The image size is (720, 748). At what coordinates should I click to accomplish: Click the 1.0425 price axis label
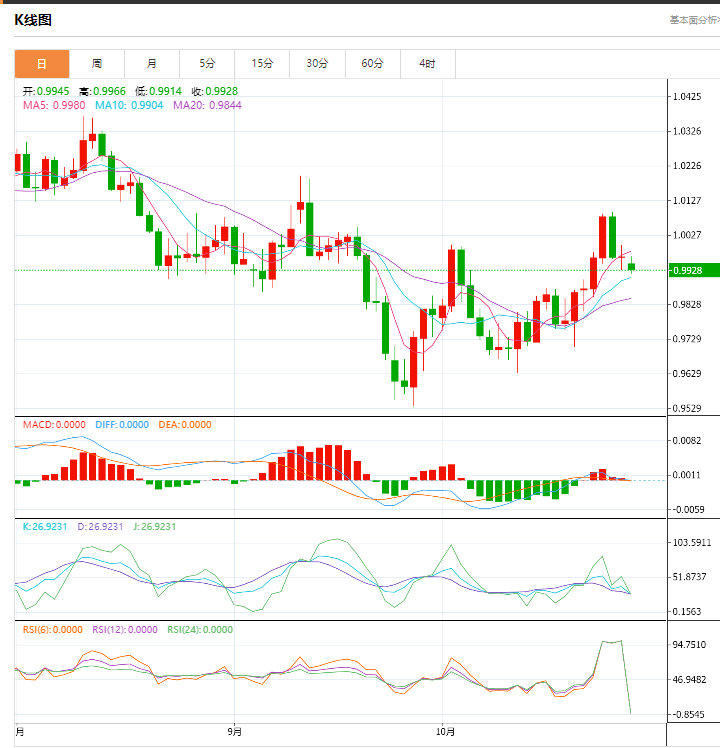click(x=687, y=97)
